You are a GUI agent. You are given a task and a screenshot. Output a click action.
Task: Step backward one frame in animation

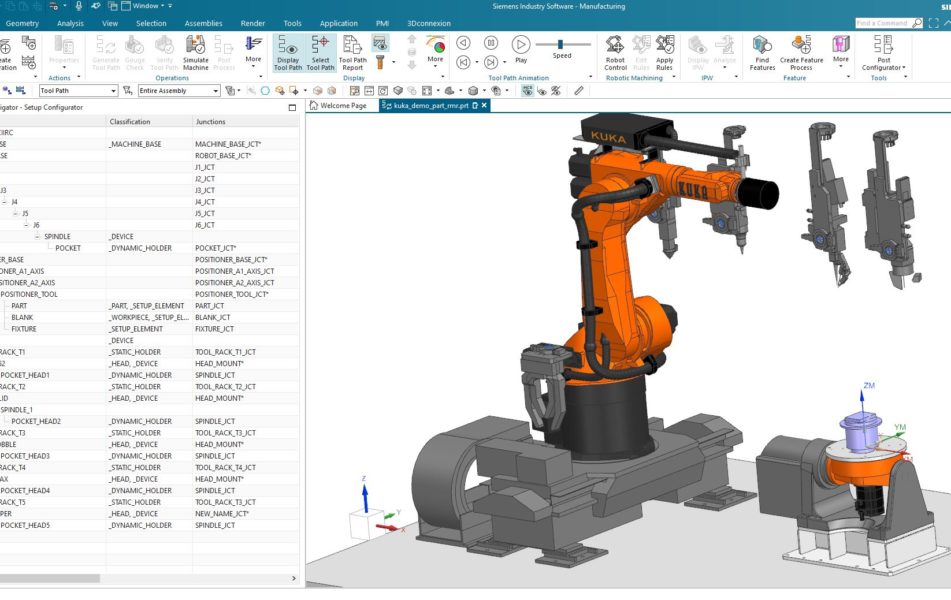click(x=463, y=42)
